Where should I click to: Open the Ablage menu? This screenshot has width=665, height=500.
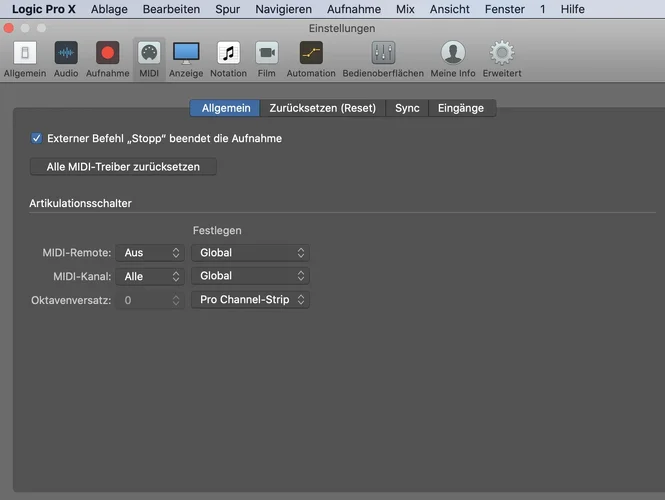click(x=109, y=9)
